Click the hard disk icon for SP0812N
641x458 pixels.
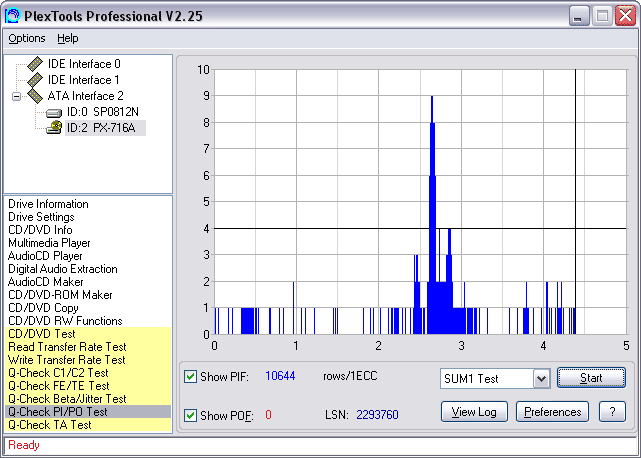coord(54,112)
